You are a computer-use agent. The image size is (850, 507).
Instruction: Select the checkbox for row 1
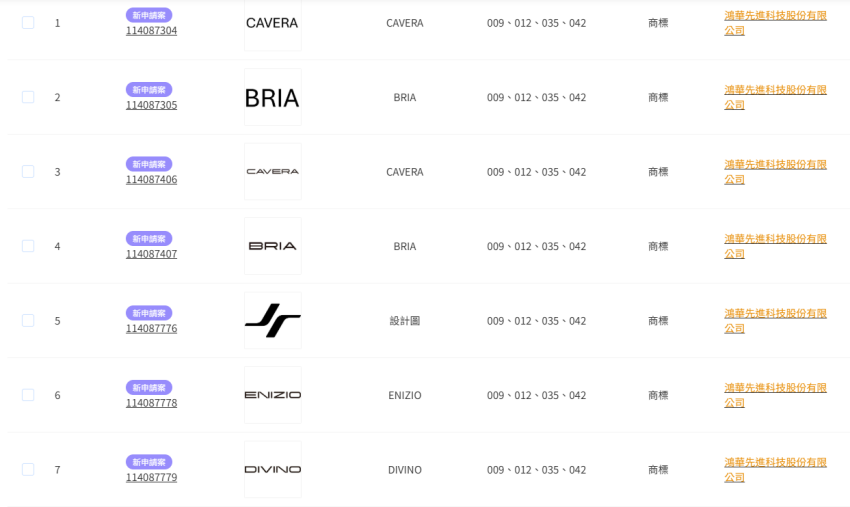tap(28, 22)
